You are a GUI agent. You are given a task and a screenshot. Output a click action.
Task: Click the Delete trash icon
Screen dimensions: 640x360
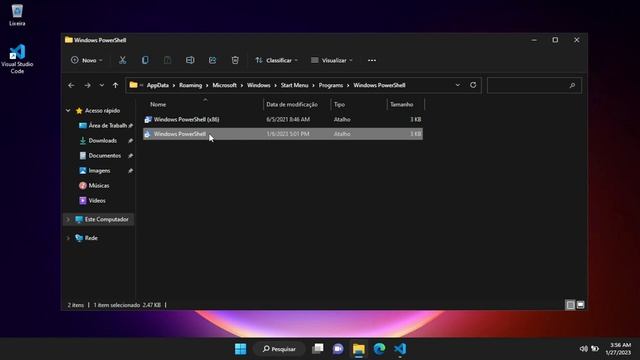click(x=235, y=60)
